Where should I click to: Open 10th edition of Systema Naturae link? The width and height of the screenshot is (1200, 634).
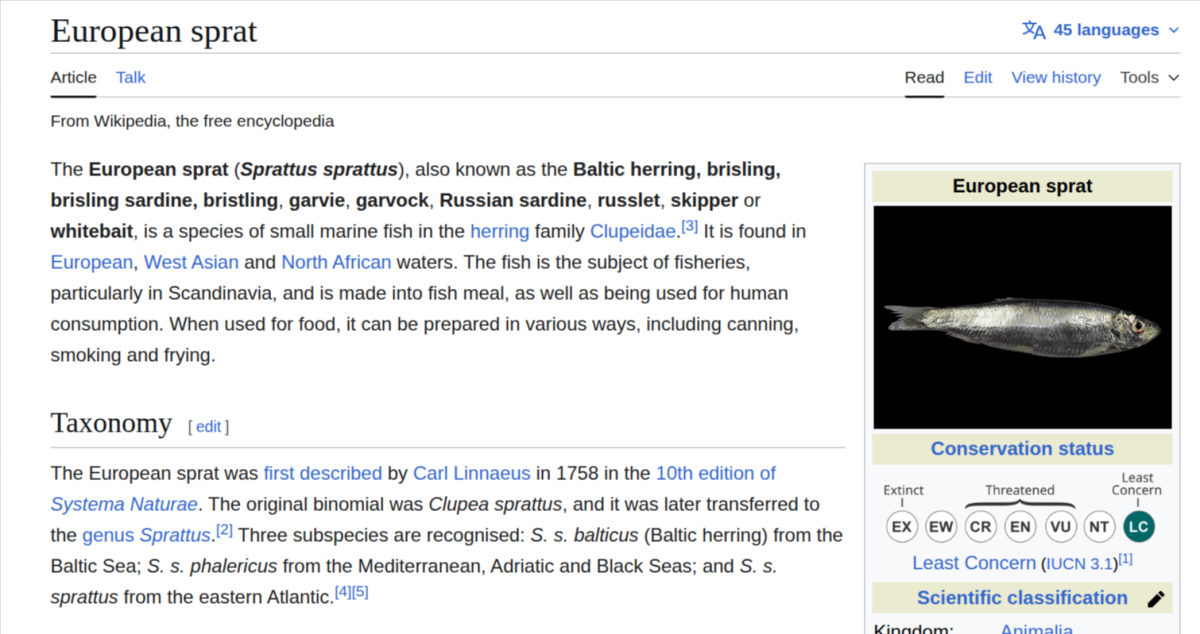(716, 473)
